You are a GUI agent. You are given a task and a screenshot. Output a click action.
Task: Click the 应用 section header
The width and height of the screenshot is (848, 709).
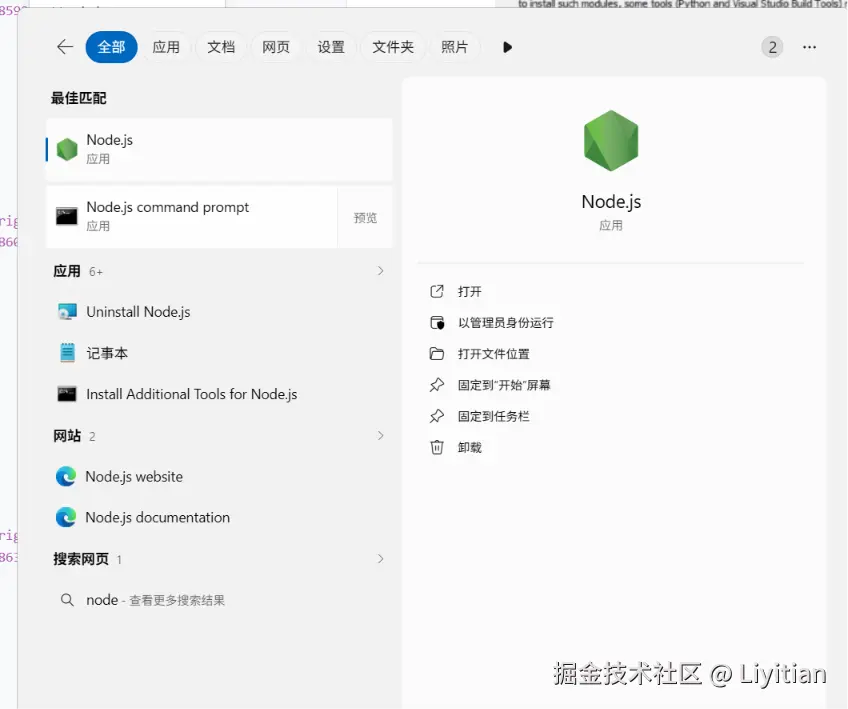point(67,271)
